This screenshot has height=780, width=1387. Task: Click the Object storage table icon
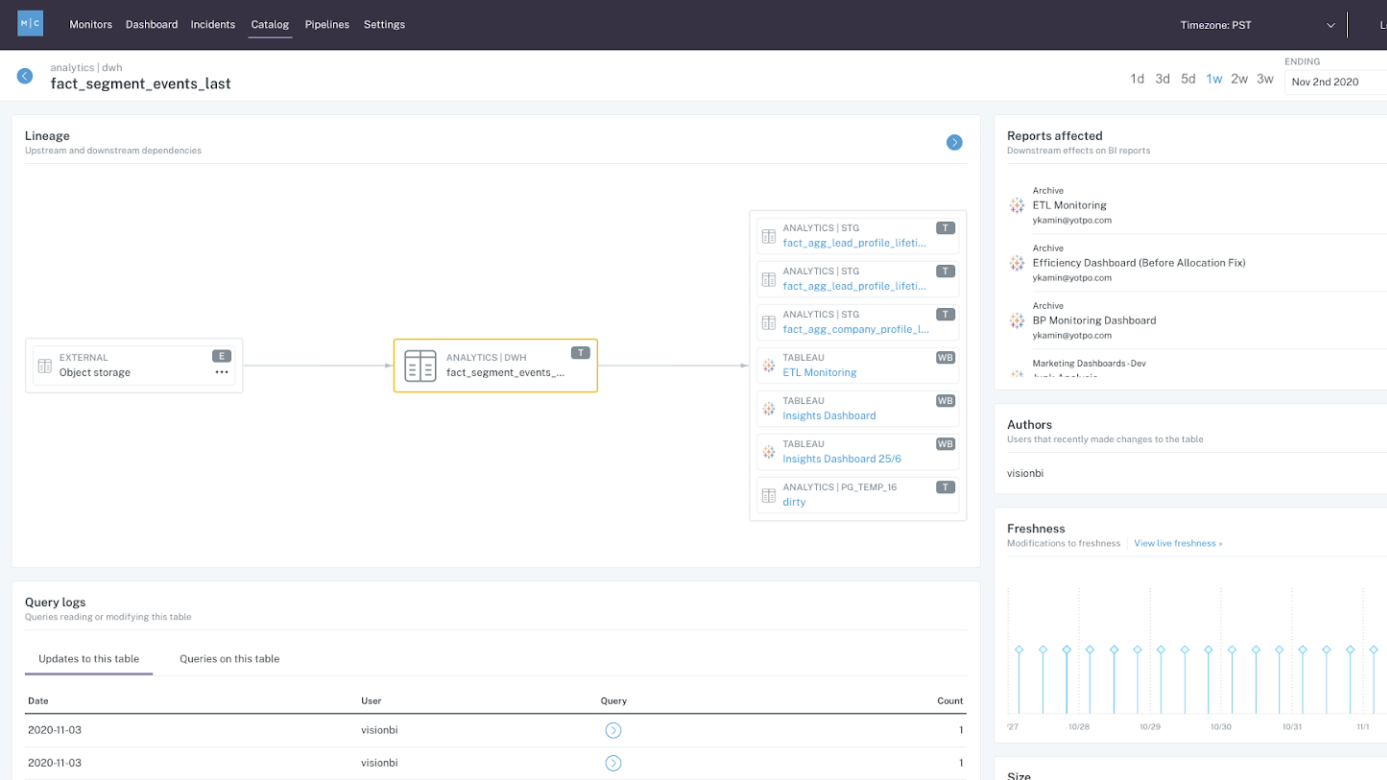[45, 366]
